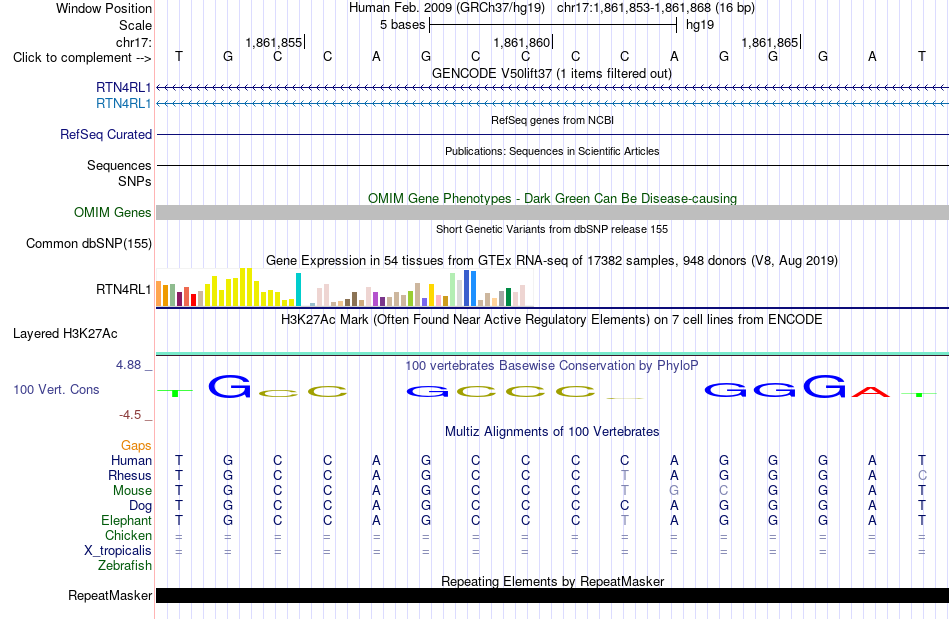Click ruler position label 1,861,855
This screenshot has width=950, height=619.
(273, 42)
